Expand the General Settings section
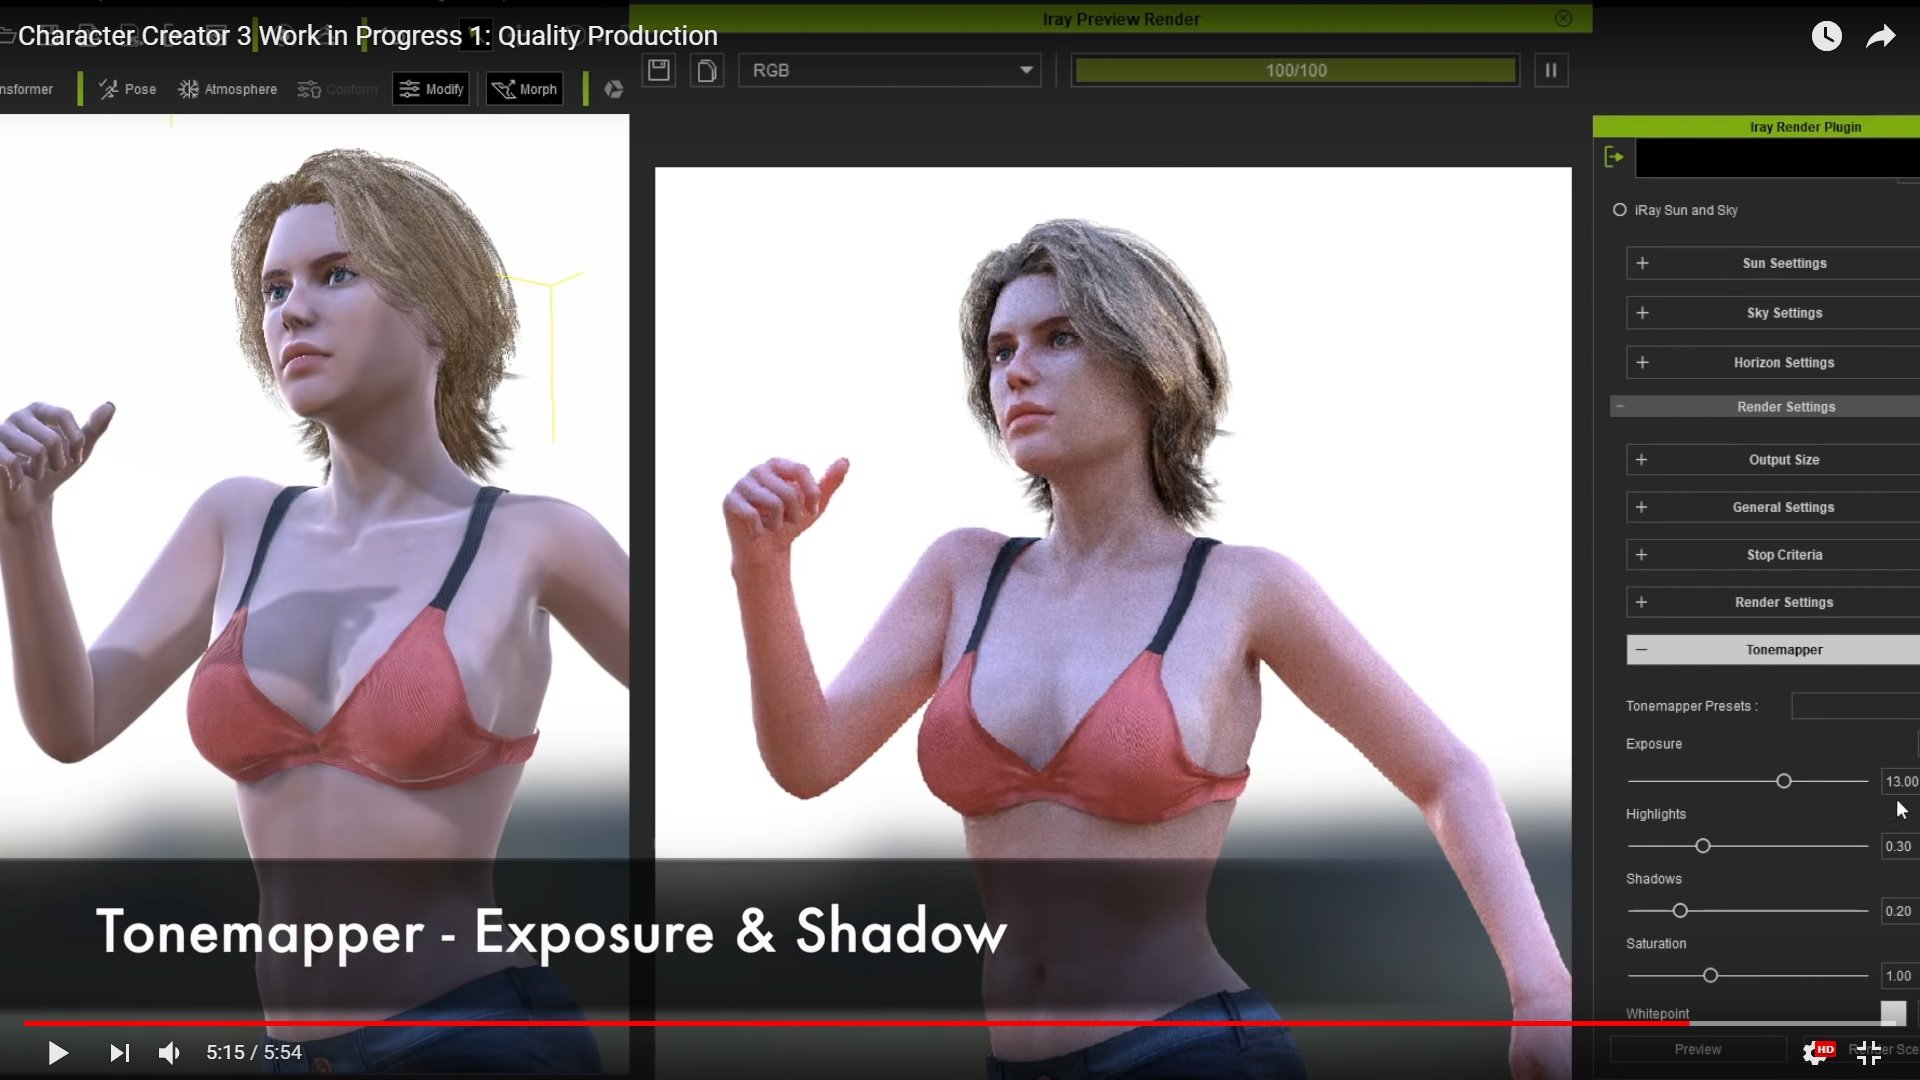 (1772, 507)
